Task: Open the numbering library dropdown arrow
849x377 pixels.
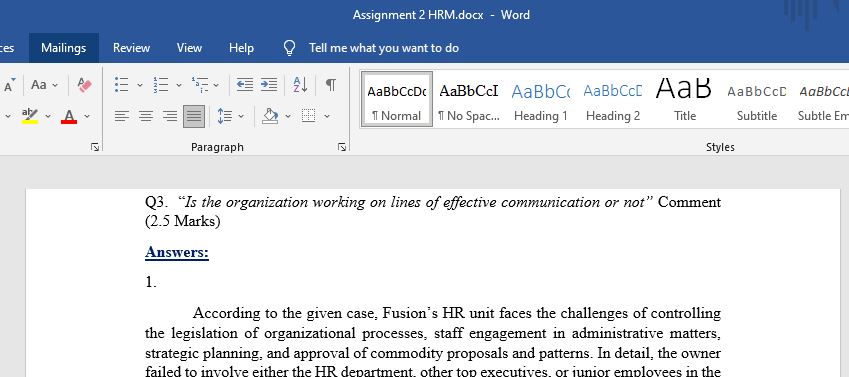Action: tap(179, 85)
